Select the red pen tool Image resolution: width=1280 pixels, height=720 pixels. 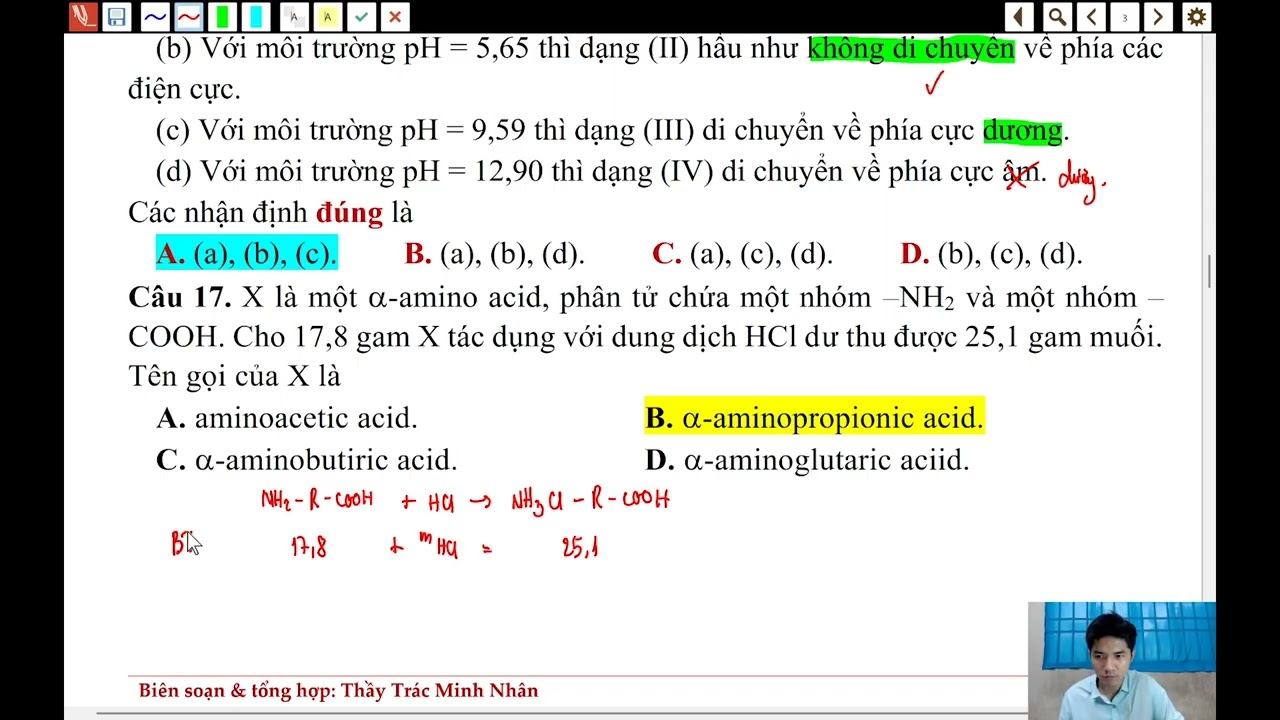[x=187, y=16]
